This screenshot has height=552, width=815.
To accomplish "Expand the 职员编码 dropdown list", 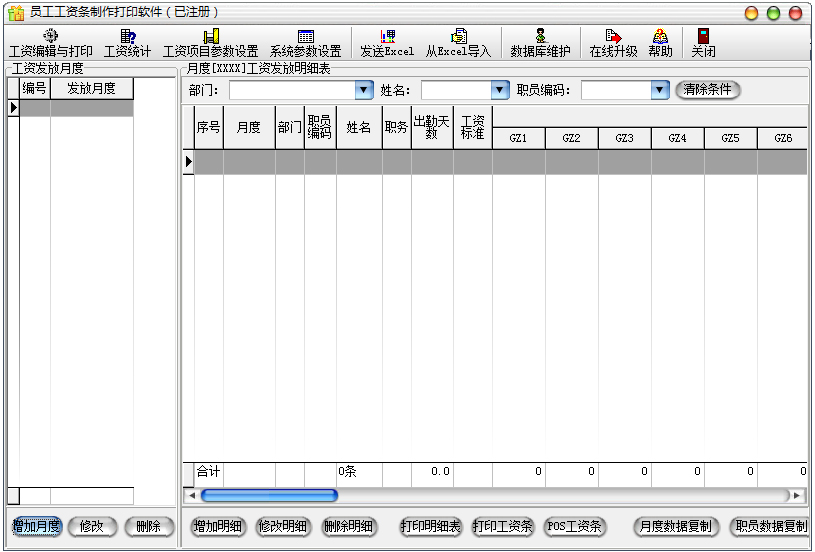I will [659, 91].
